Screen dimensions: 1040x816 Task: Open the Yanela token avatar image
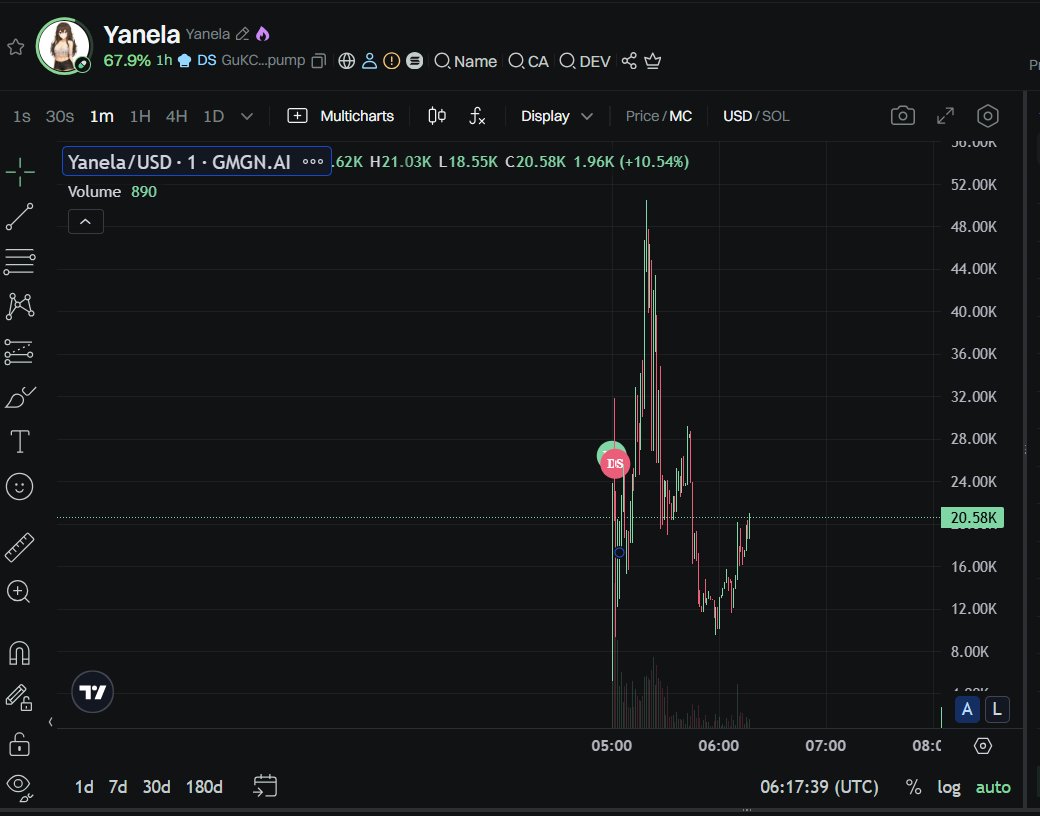64,46
